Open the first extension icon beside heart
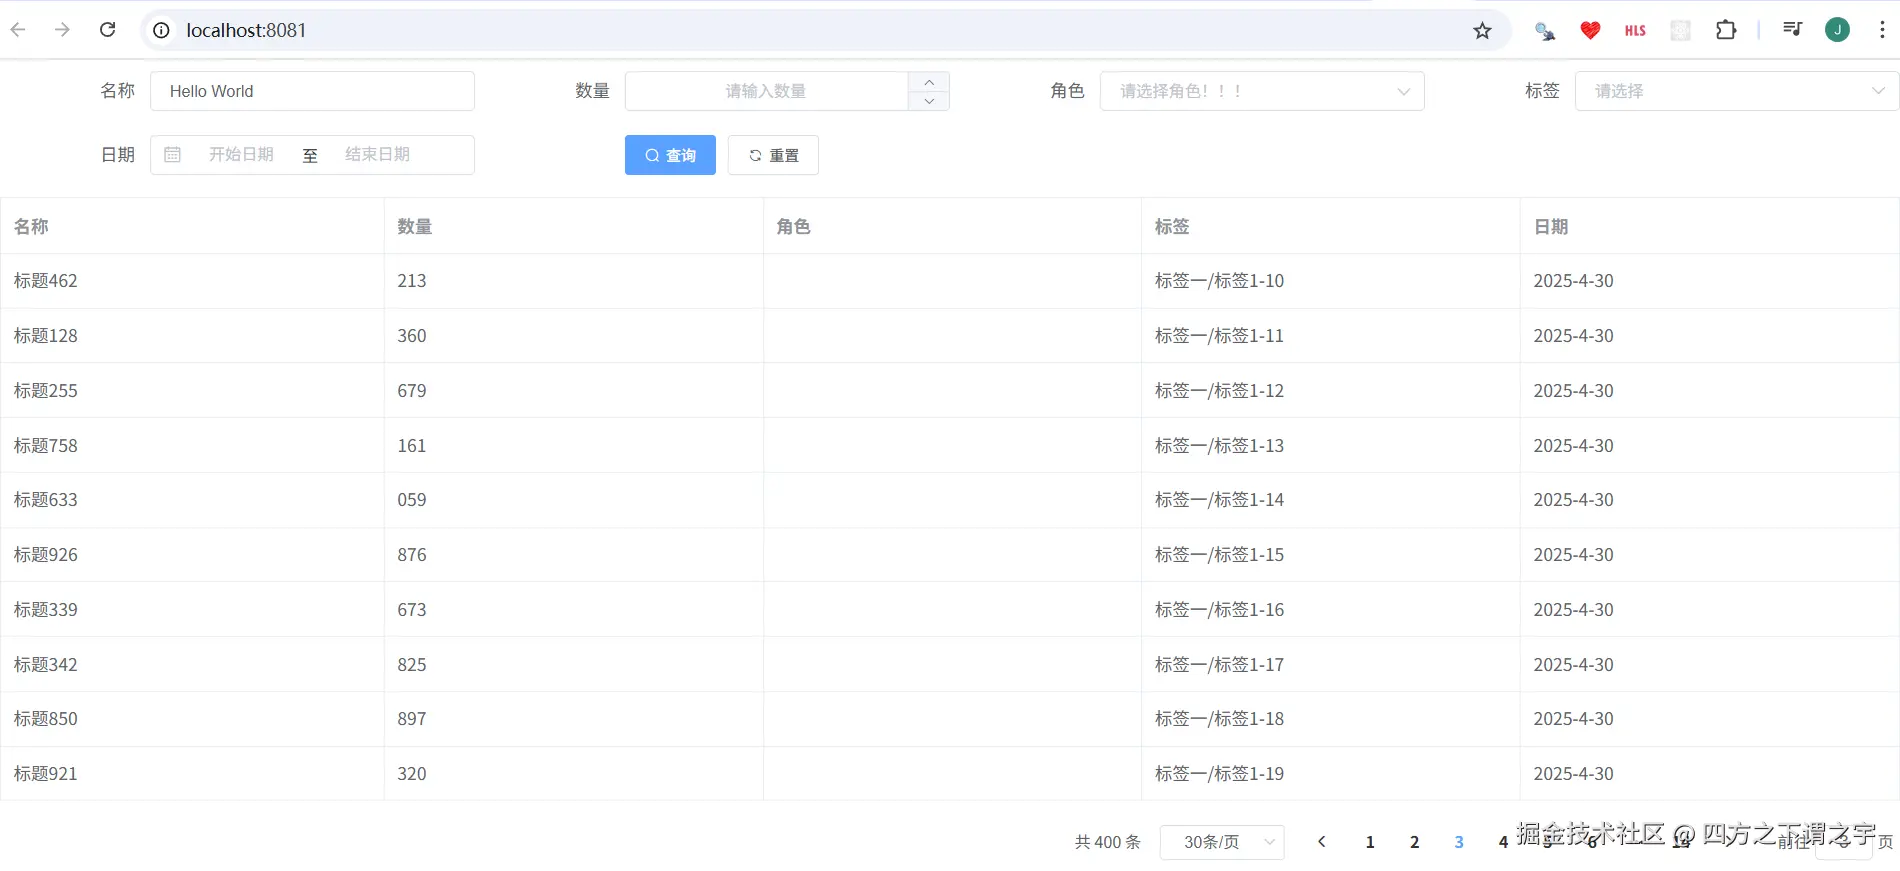Screen dimensions: 1900x871 click(1545, 30)
